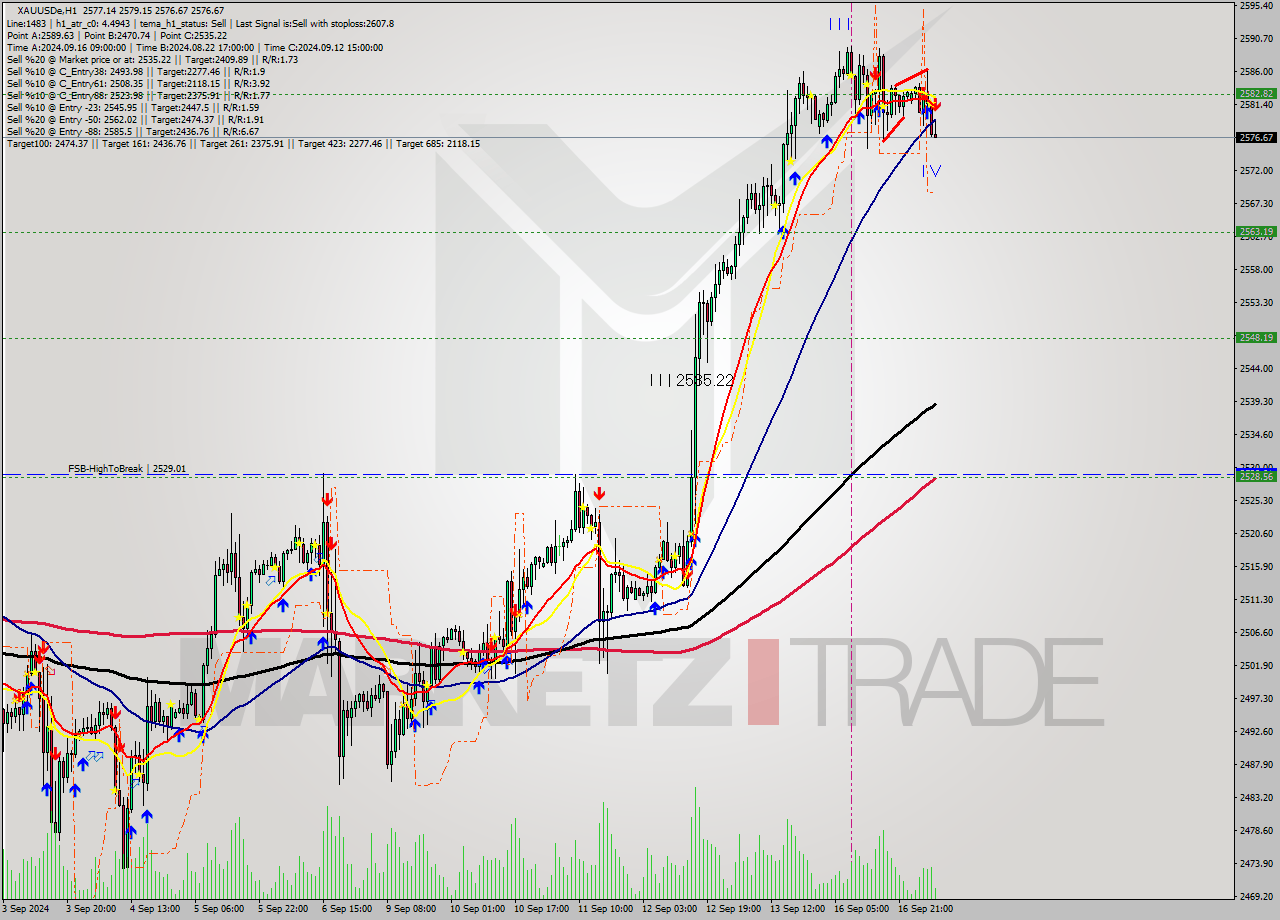1280x920 pixels.
Task: Click the 2520.60 price axis label
Action: pos(1256,534)
